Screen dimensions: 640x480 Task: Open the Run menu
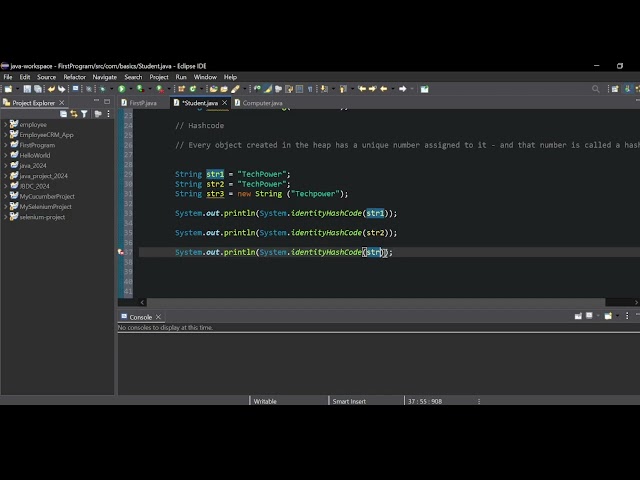click(x=181, y=77)
